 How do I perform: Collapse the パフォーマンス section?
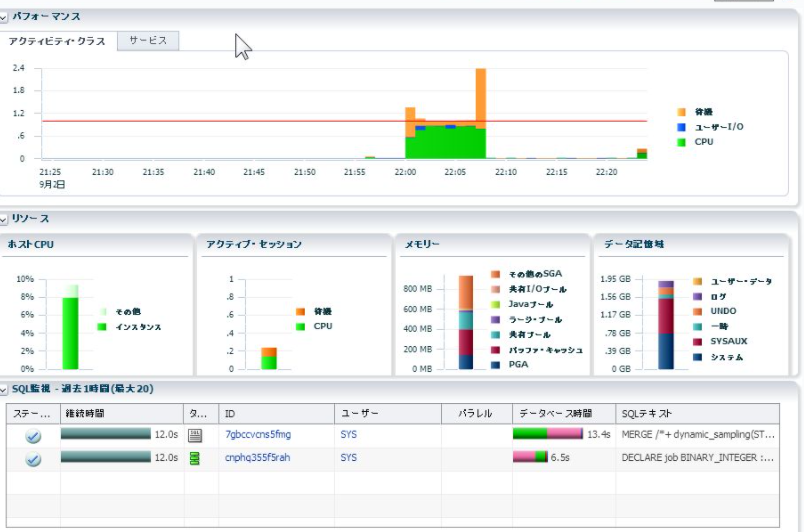click(x=4, y=17)
